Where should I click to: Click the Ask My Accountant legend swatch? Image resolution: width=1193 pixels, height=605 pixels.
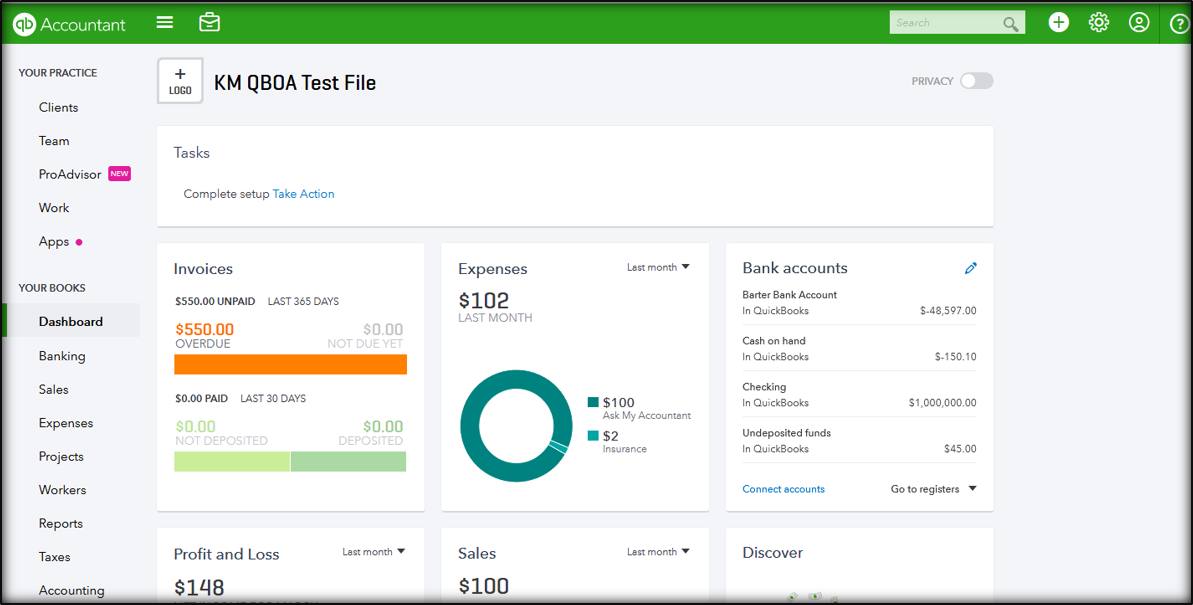(593, 403)
